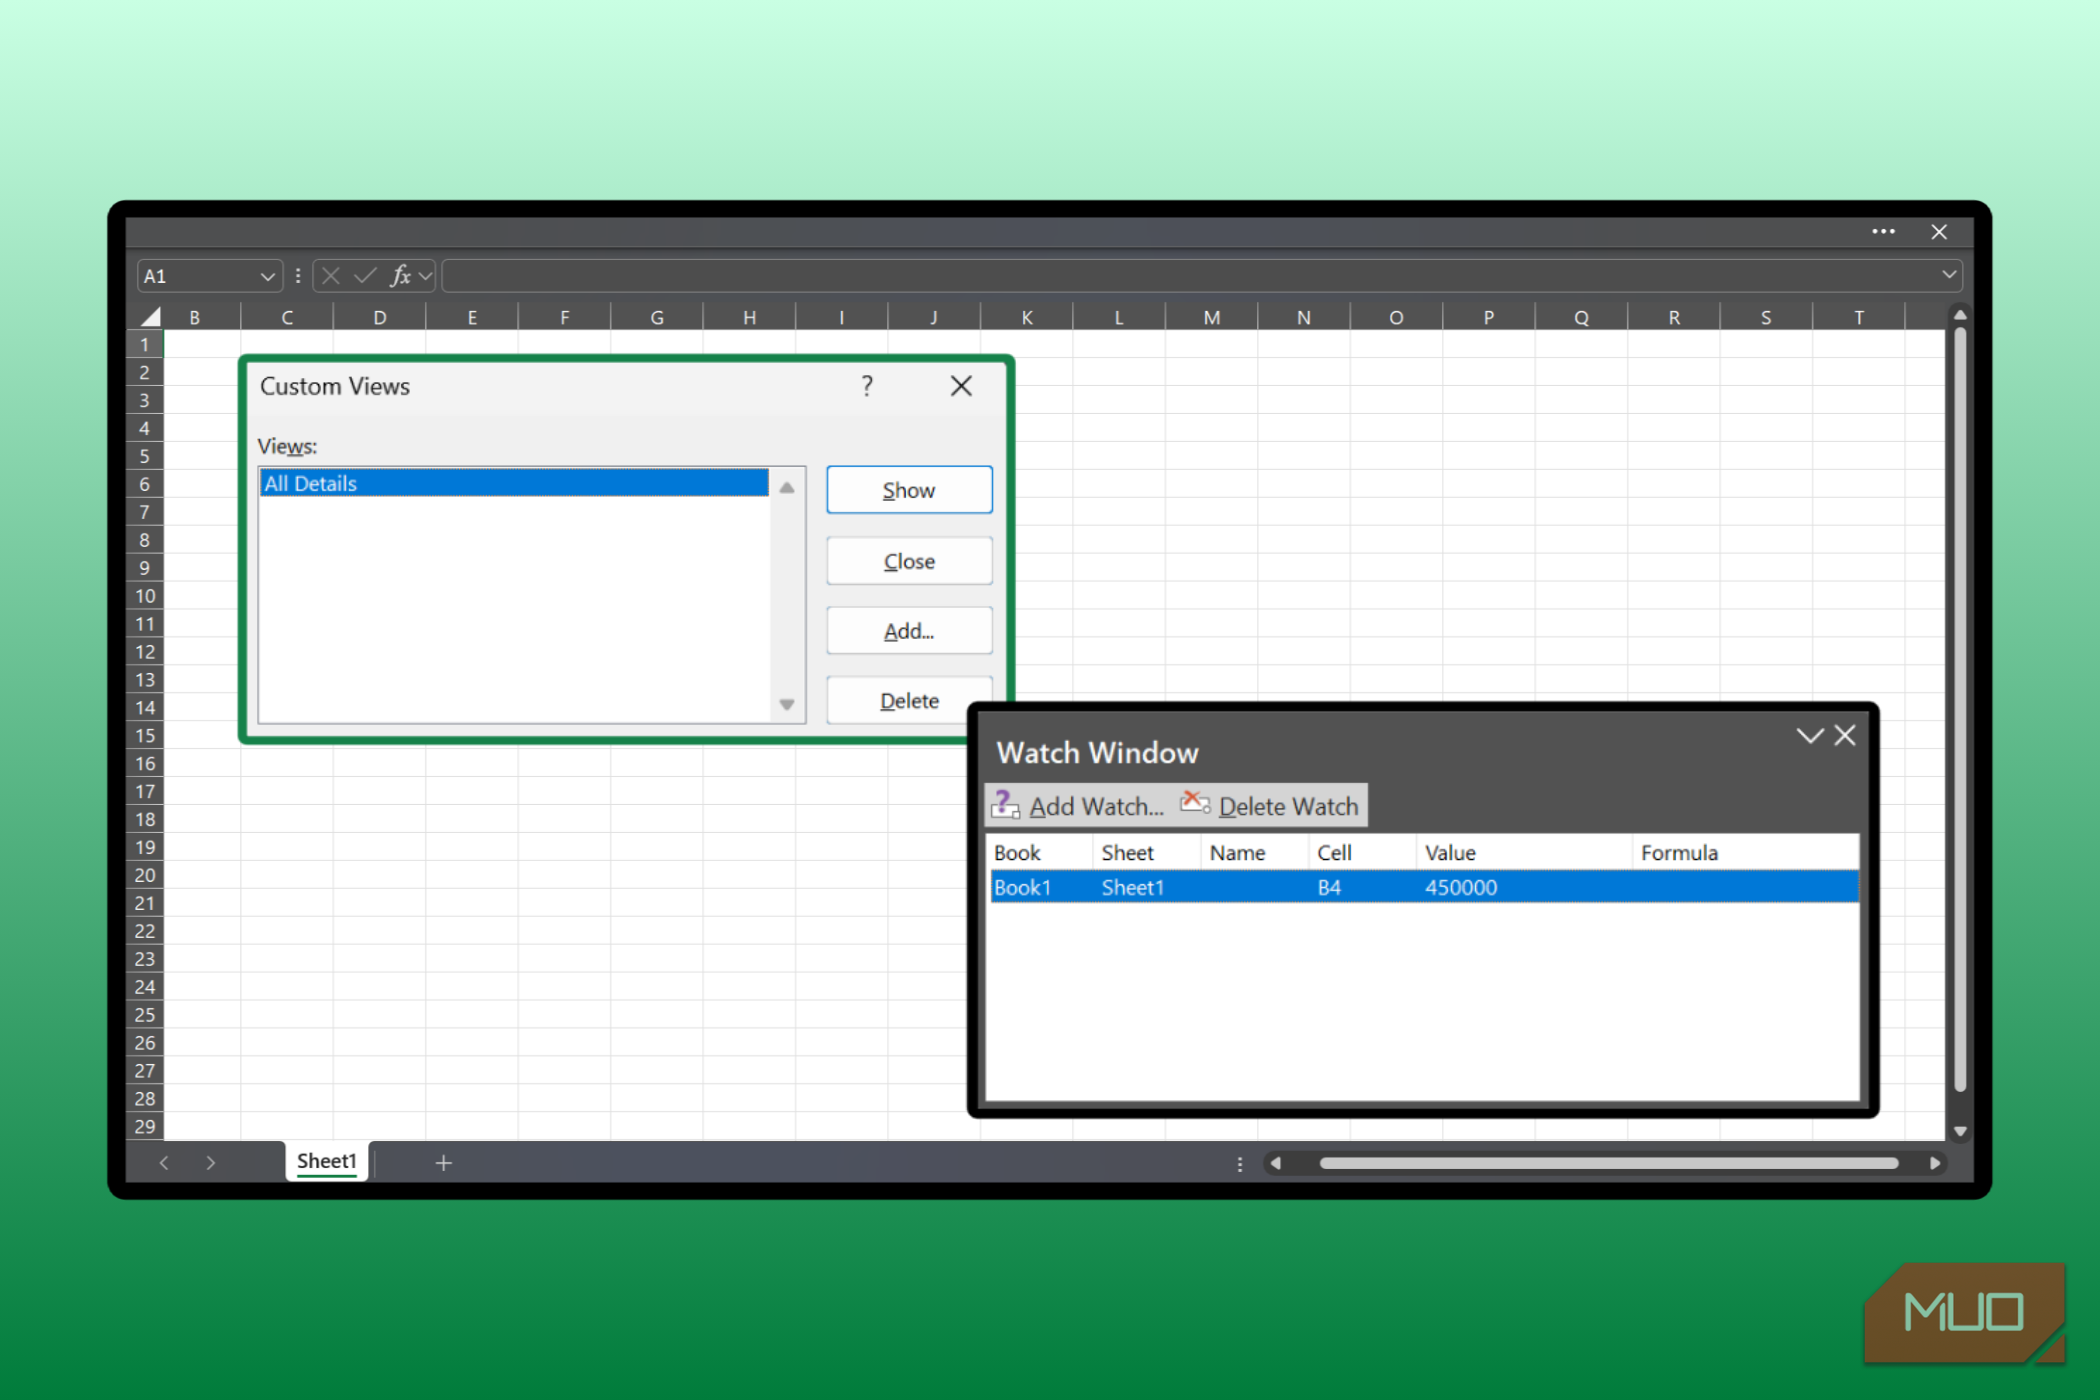Viewport: 2100px width, 1400px height.
Task: Click the add new sheet plus icon
Action: click(x=444, y=1162)
